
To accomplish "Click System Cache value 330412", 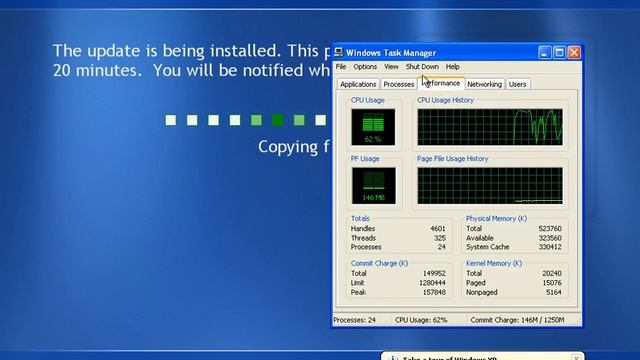I will [550, 247].
